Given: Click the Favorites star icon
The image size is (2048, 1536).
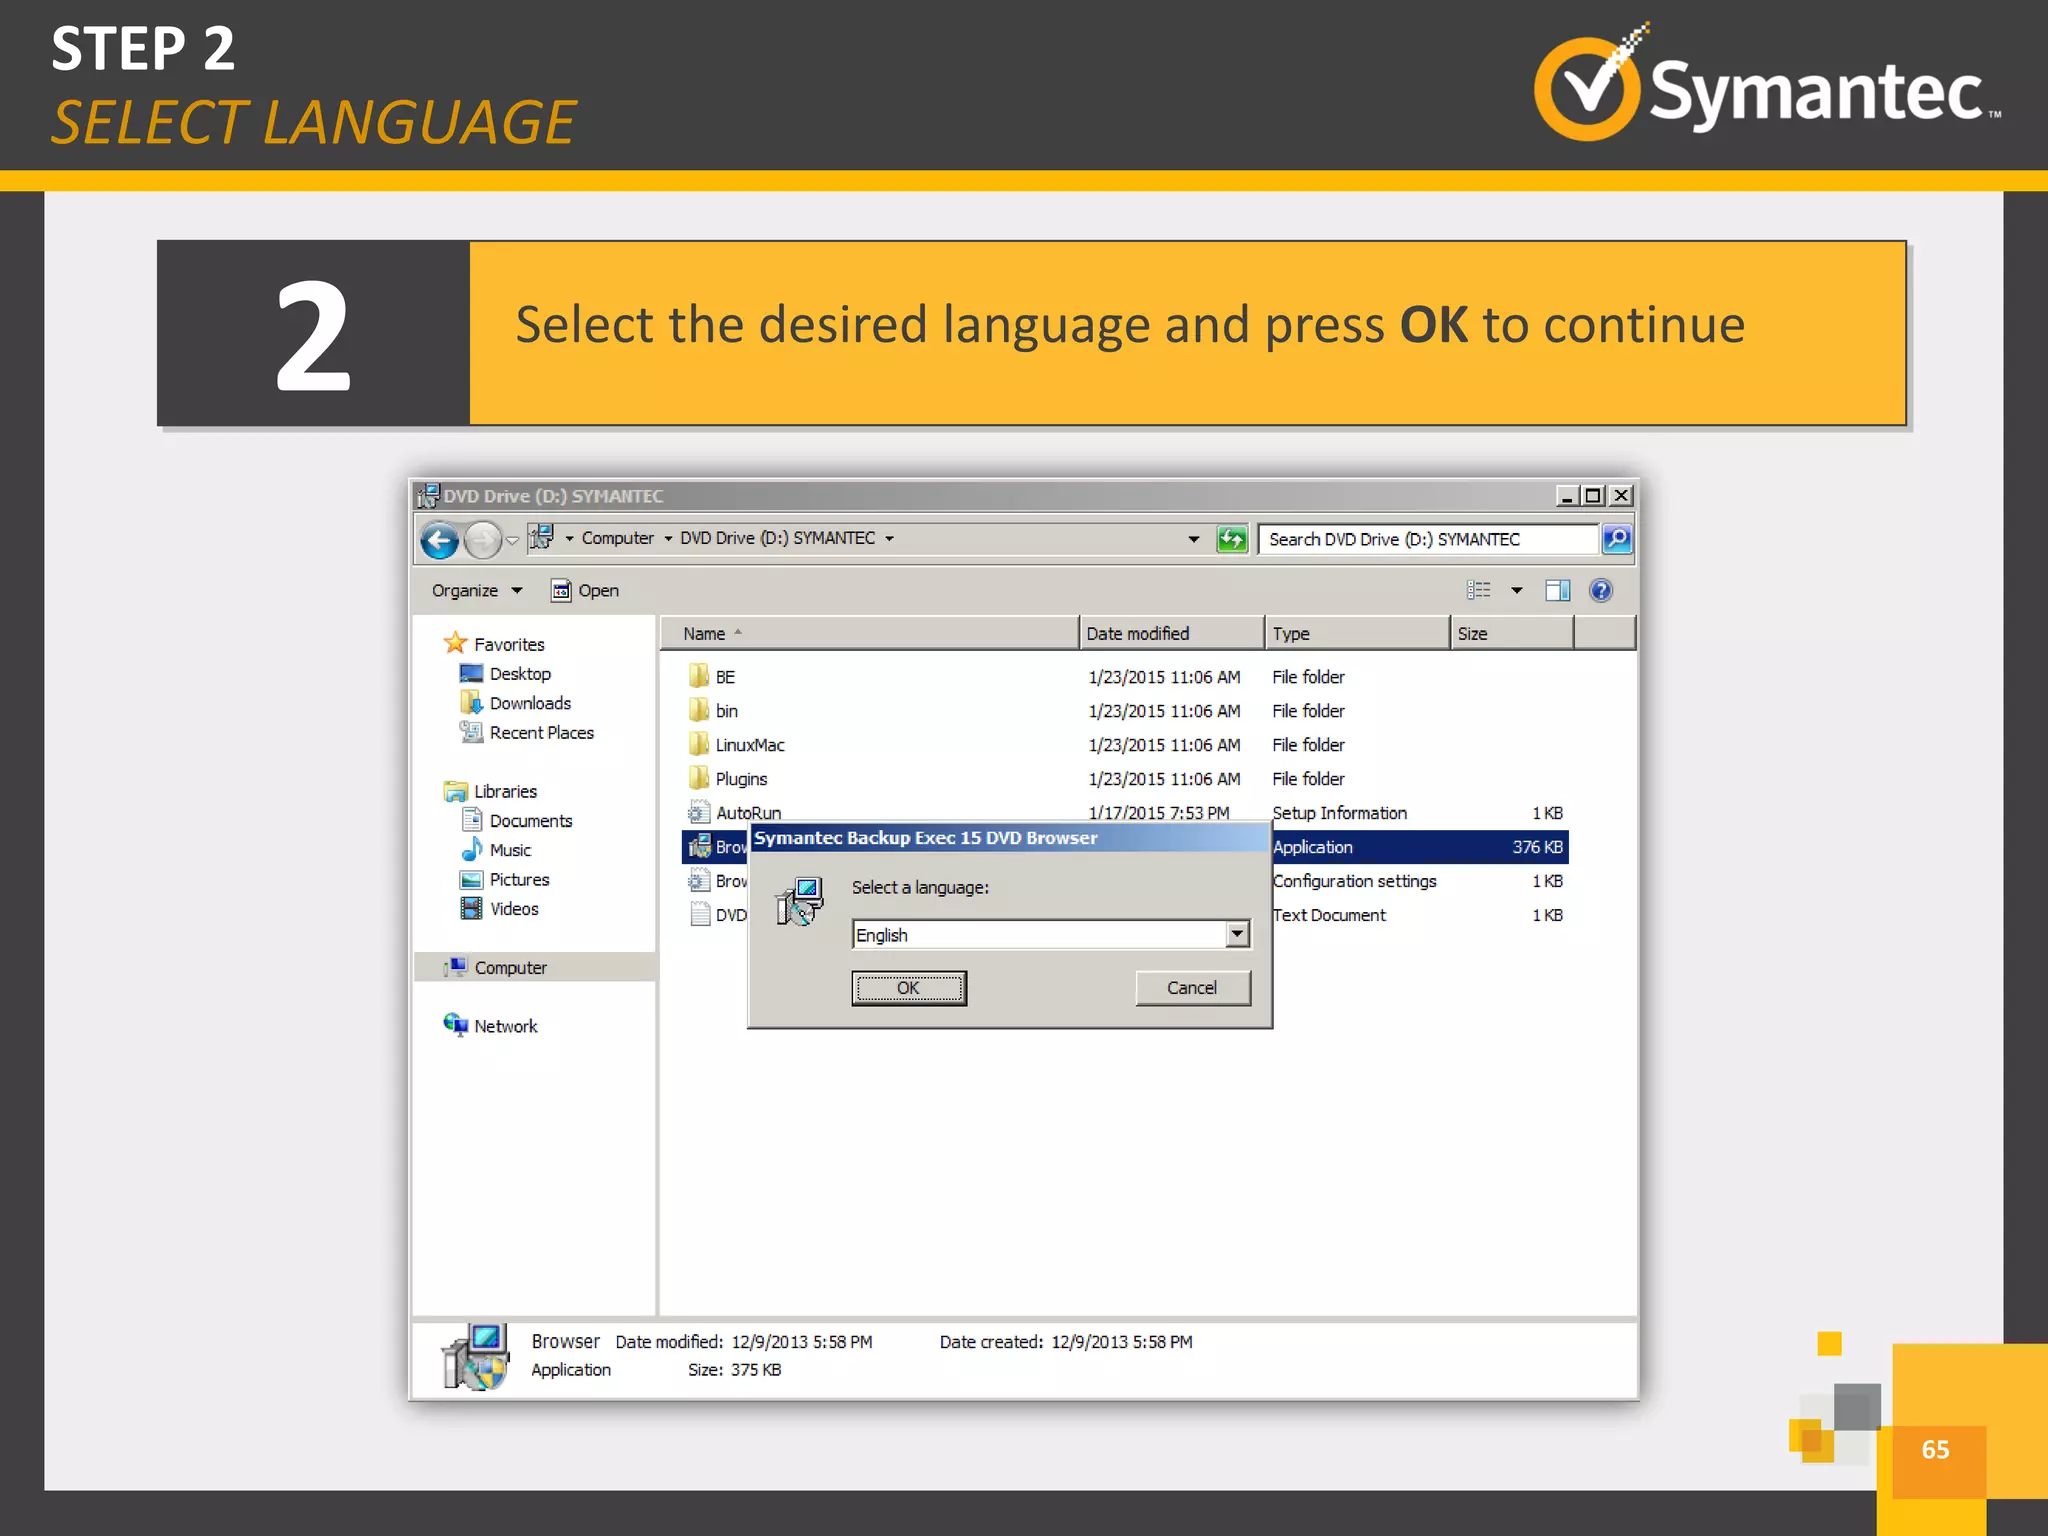Looking at the screenshot, I should tap(455, 643).
